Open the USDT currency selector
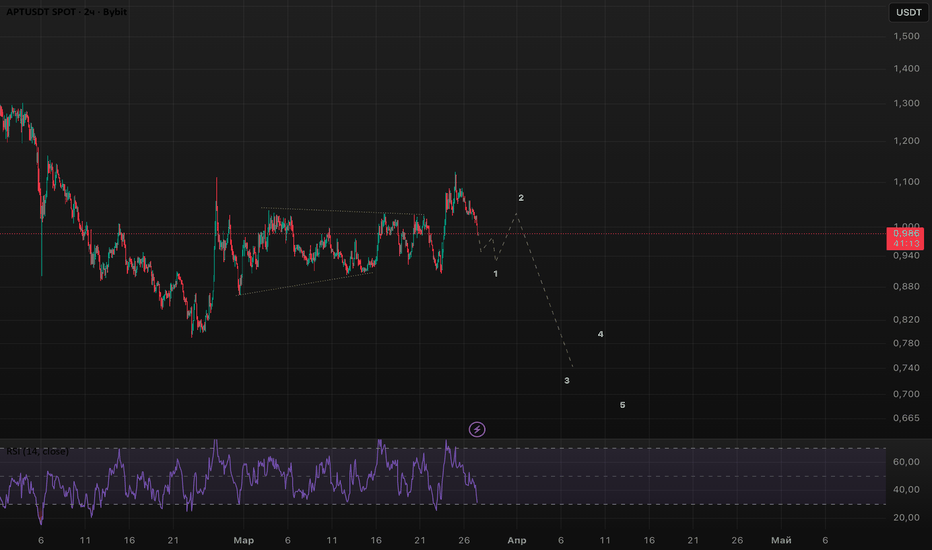The width and height of the screenshot is (932, 550). point(908,12)
